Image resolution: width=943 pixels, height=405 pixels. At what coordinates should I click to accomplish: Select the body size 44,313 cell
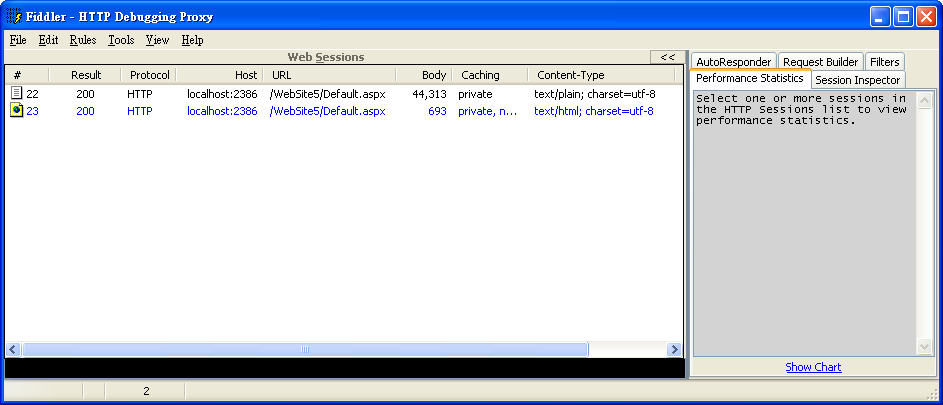pyautogui.click(x=429, y=94)
